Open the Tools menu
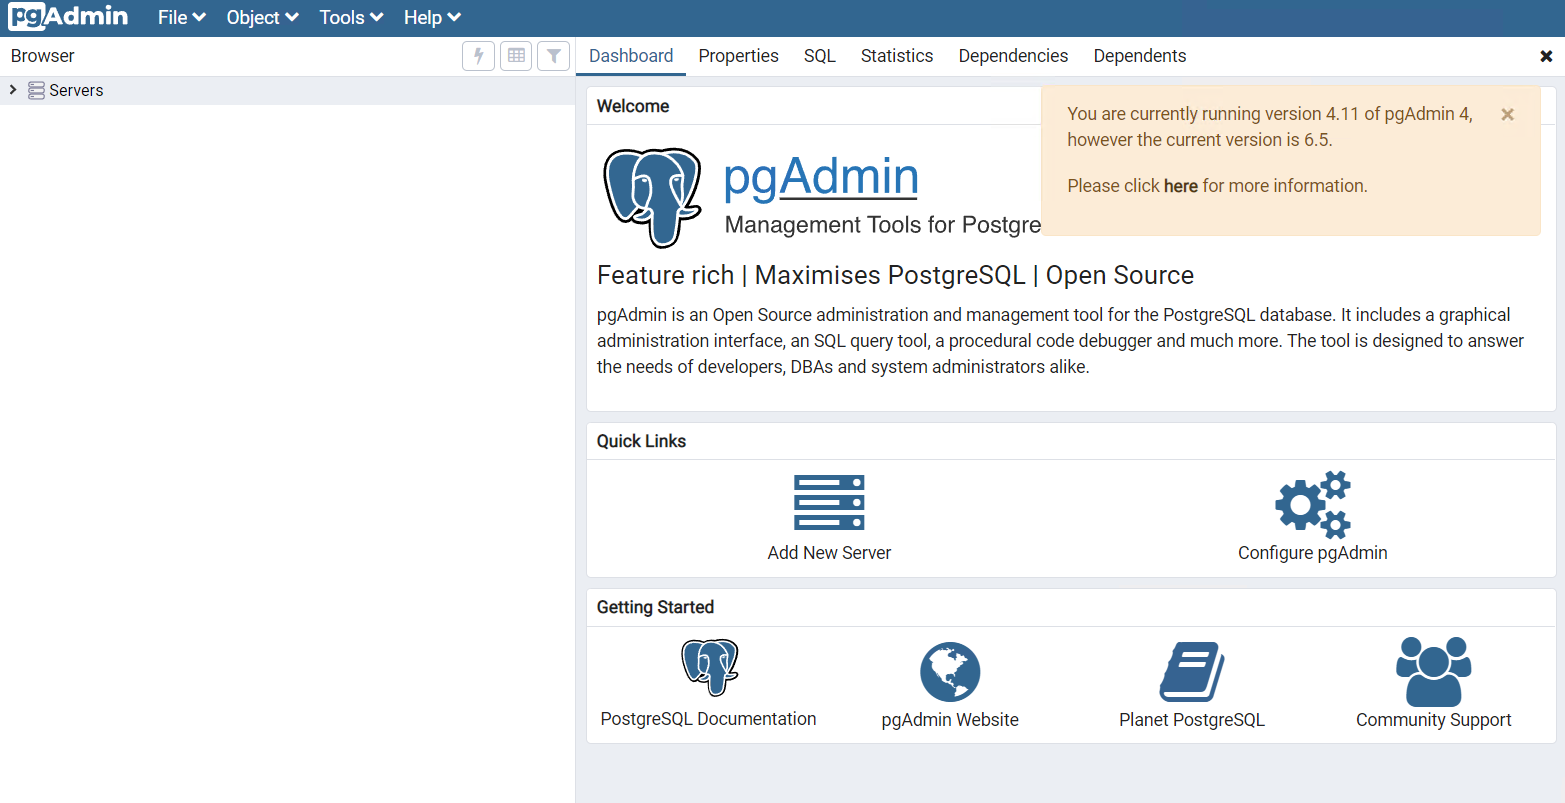 [351, 18]
